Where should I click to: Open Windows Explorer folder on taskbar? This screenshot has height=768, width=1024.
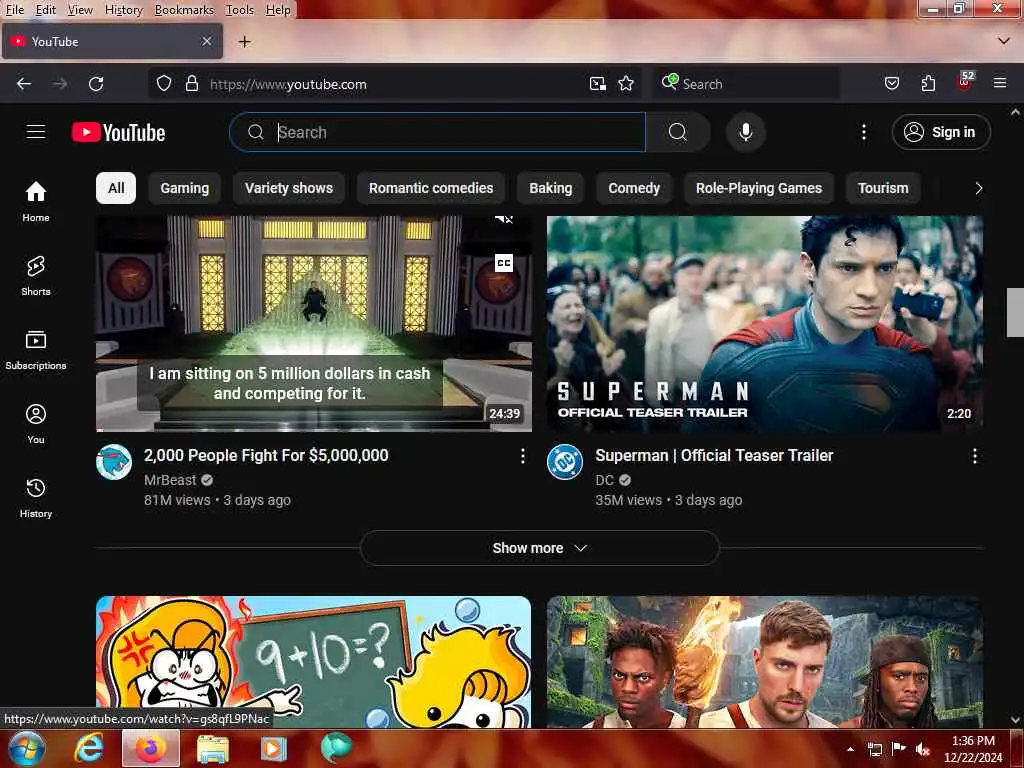(213, 749)
